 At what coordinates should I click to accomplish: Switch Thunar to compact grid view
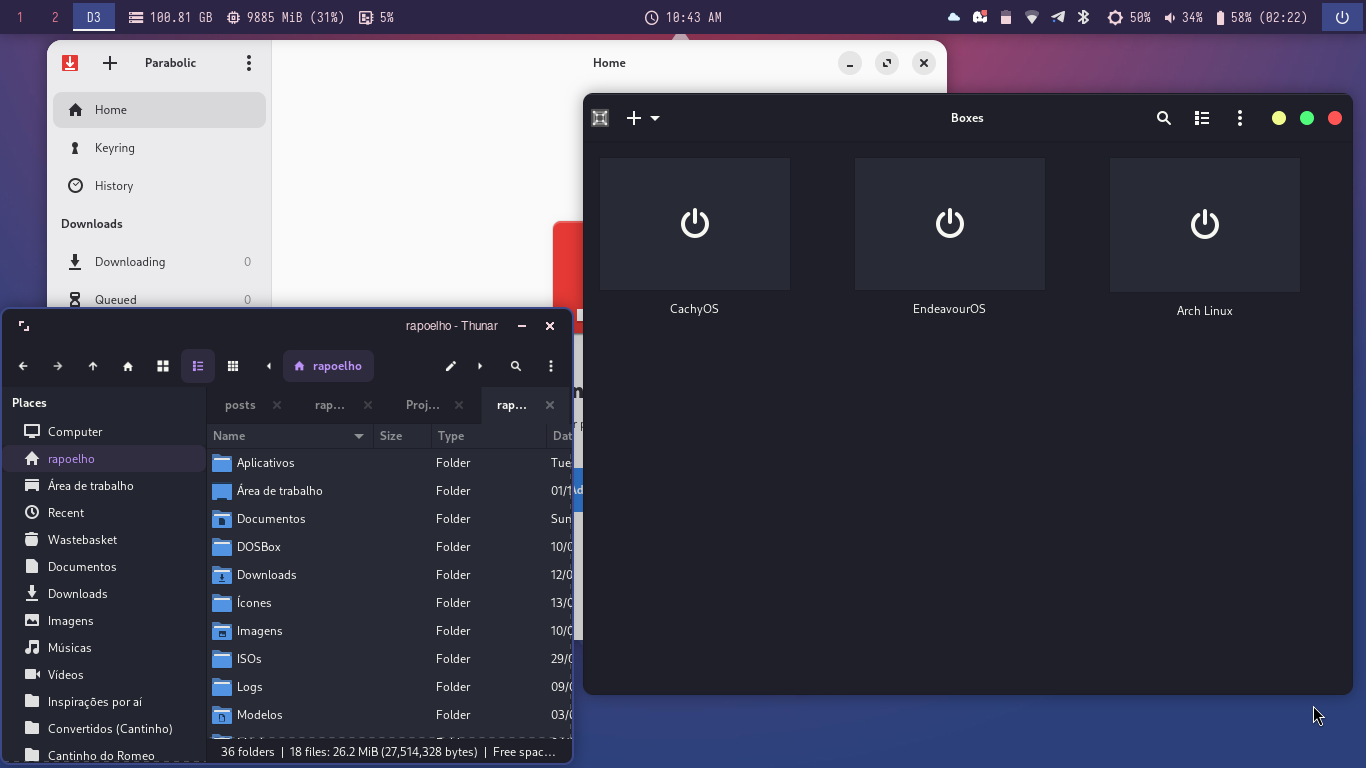click(233, 366)
